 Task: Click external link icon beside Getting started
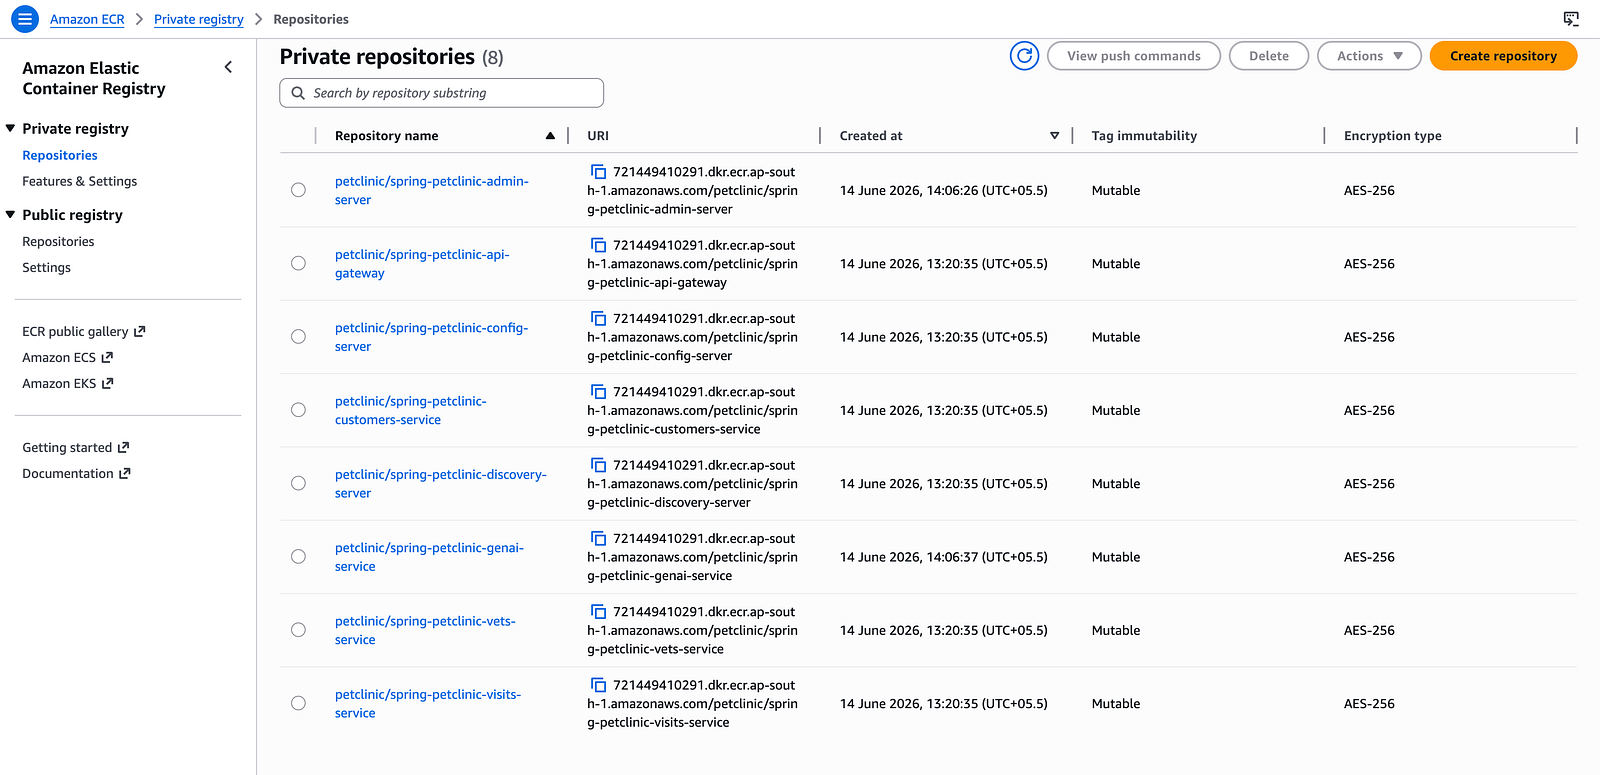tap(123, 447)
